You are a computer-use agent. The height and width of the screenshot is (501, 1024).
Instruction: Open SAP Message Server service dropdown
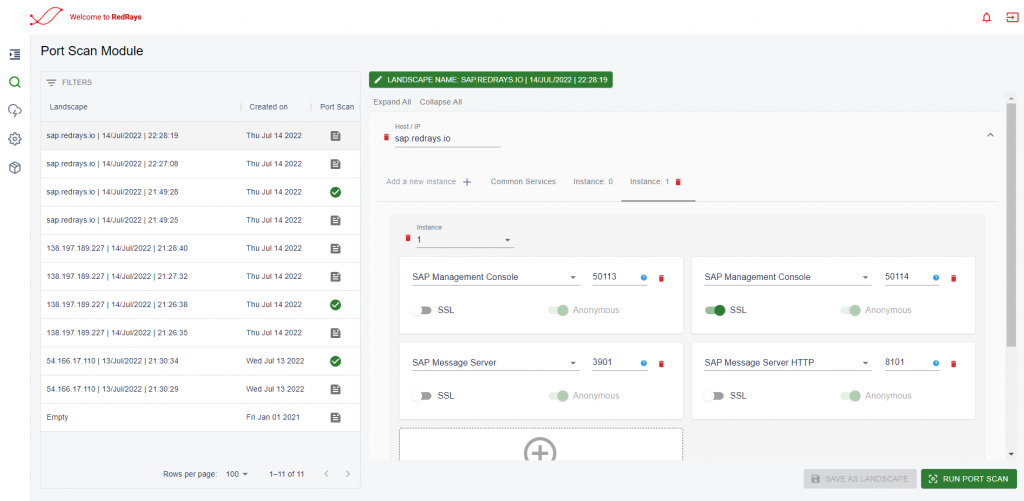point(496,363)
